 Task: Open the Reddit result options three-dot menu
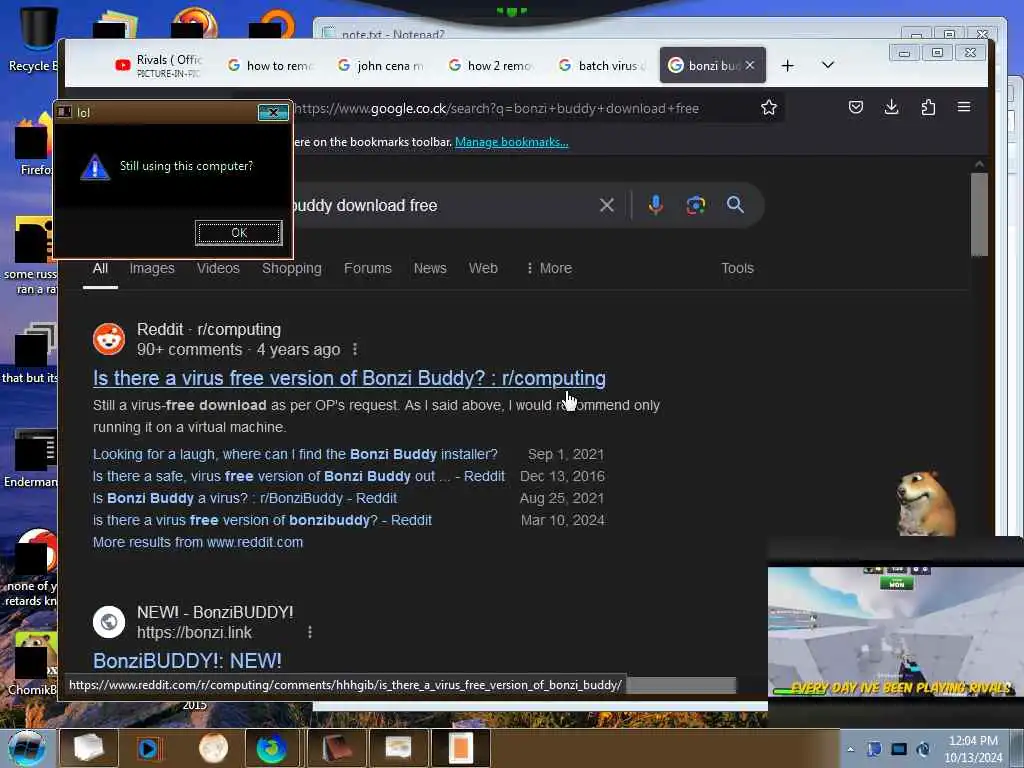pos(355,350)
